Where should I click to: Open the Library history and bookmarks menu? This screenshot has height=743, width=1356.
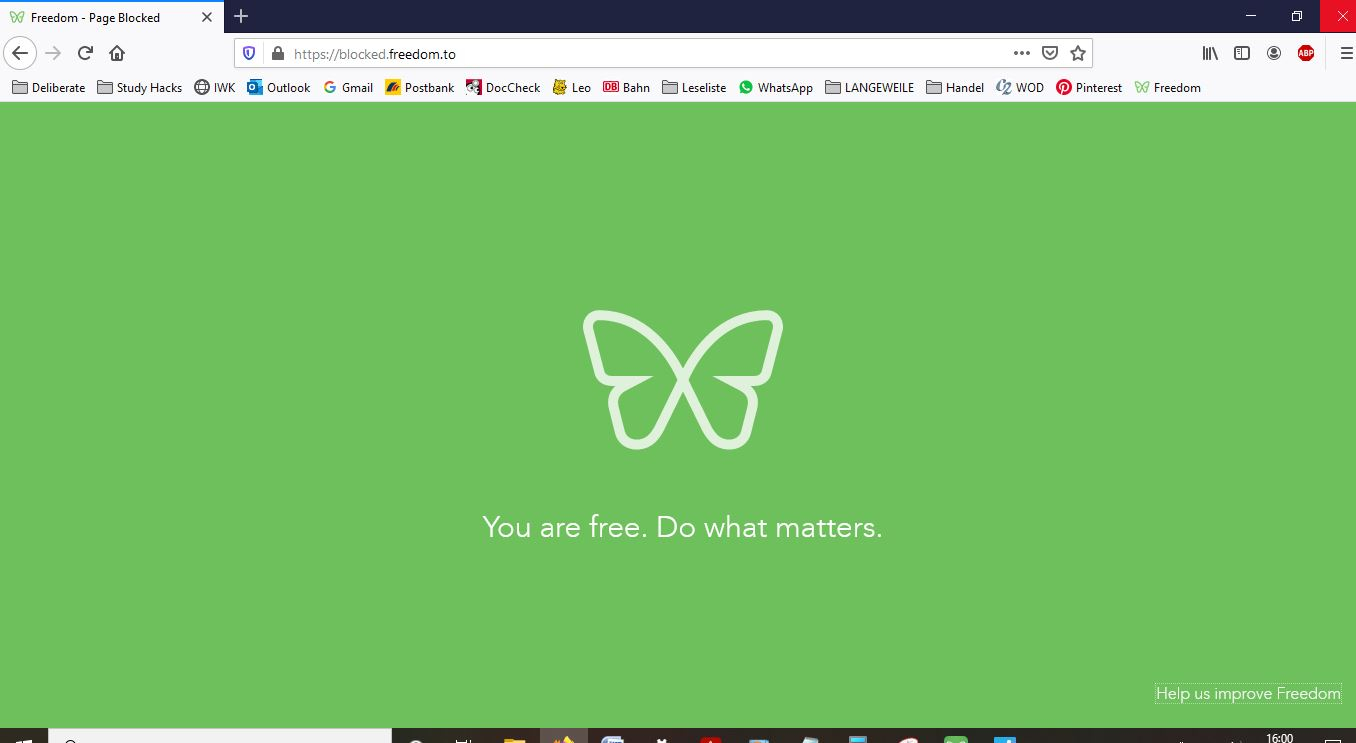(x=1210, y=53)
